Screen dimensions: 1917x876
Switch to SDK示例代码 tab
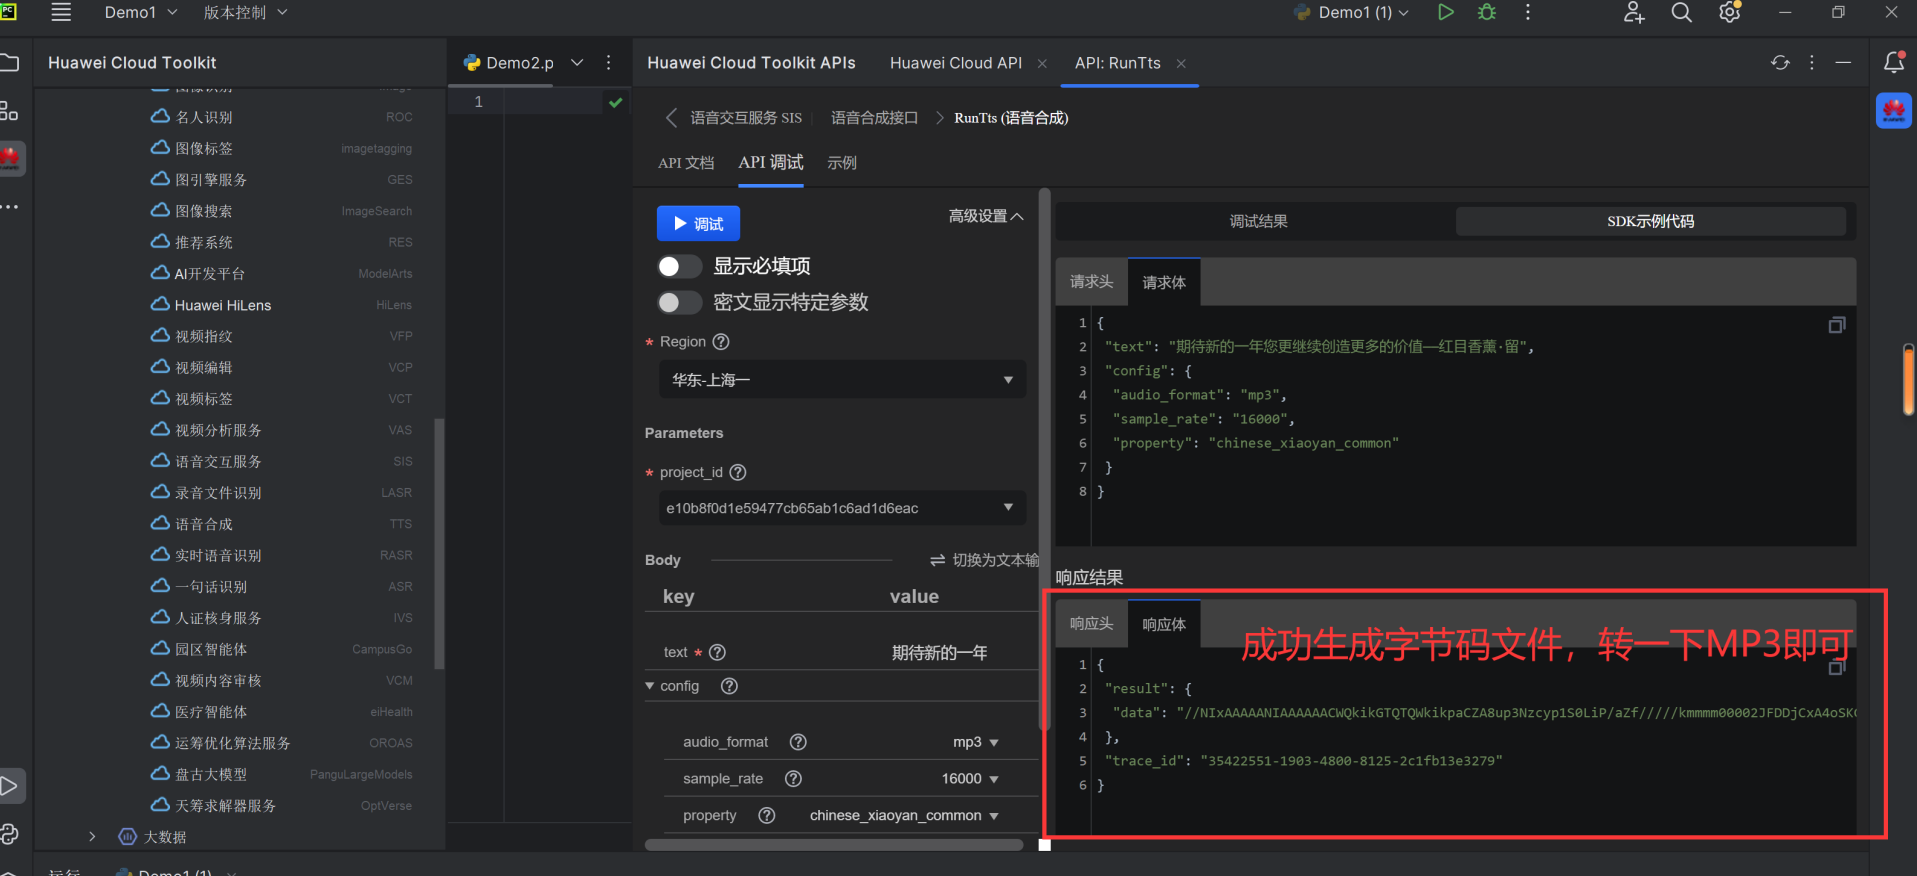1651,221
